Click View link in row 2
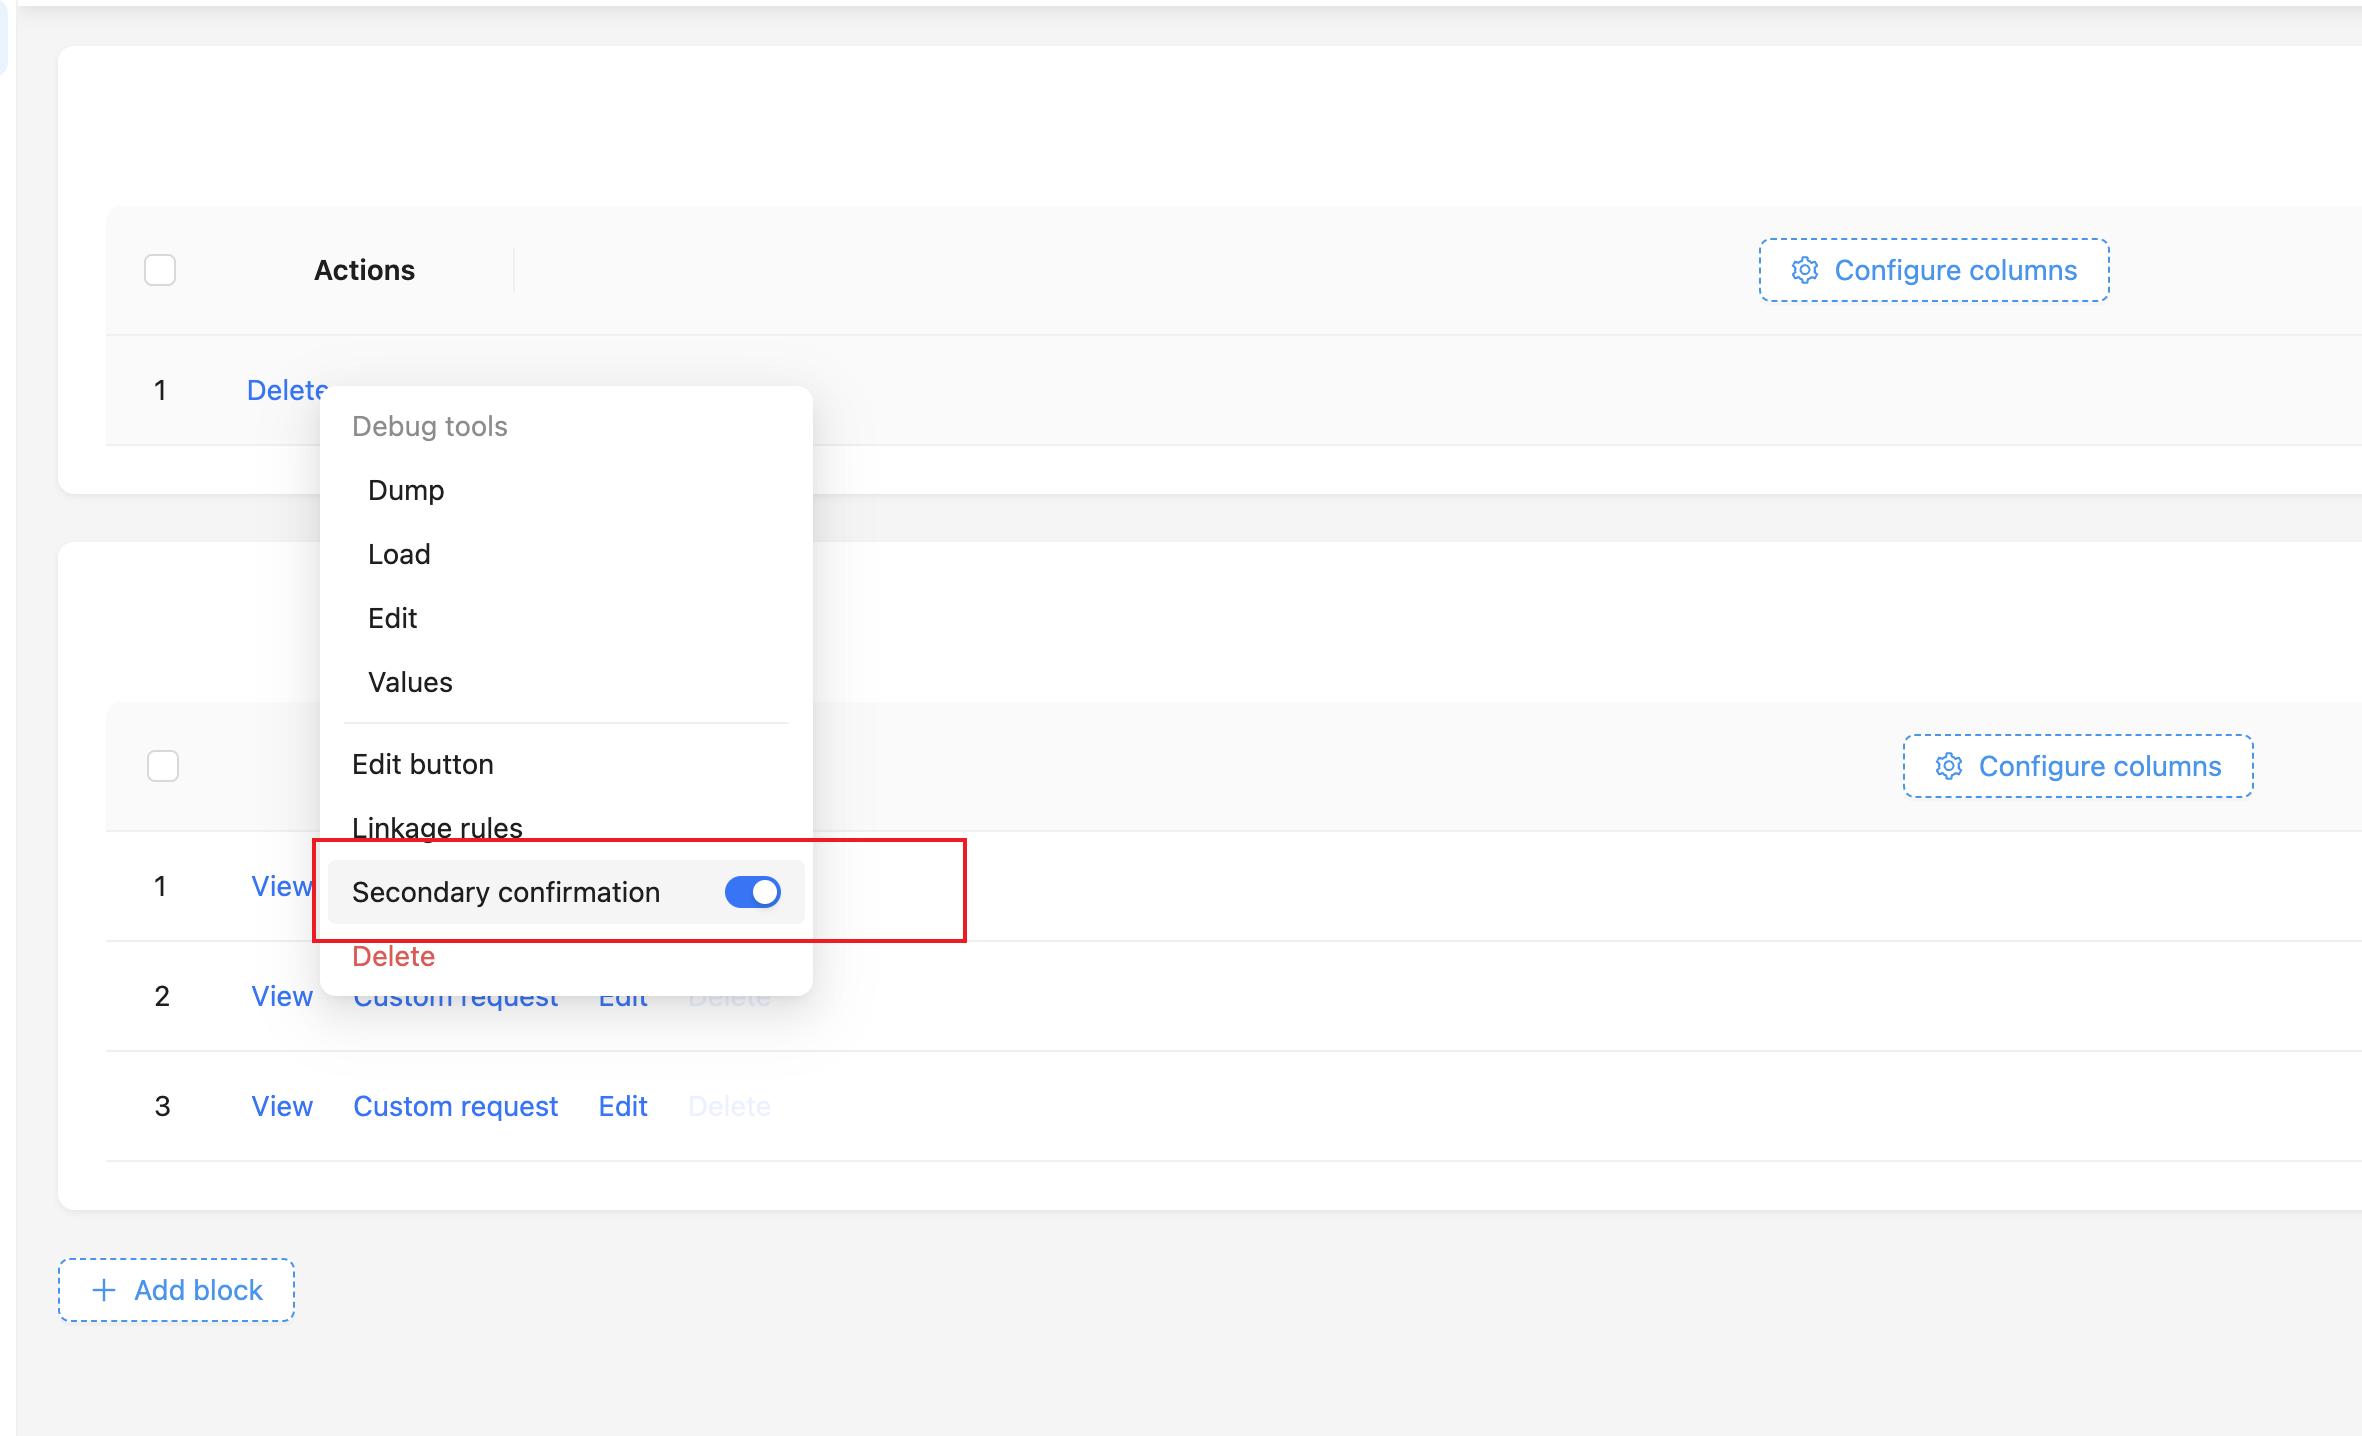The height and width of the screenshot is (1436, 2362). pyautogui.click(x=282, y=996)
